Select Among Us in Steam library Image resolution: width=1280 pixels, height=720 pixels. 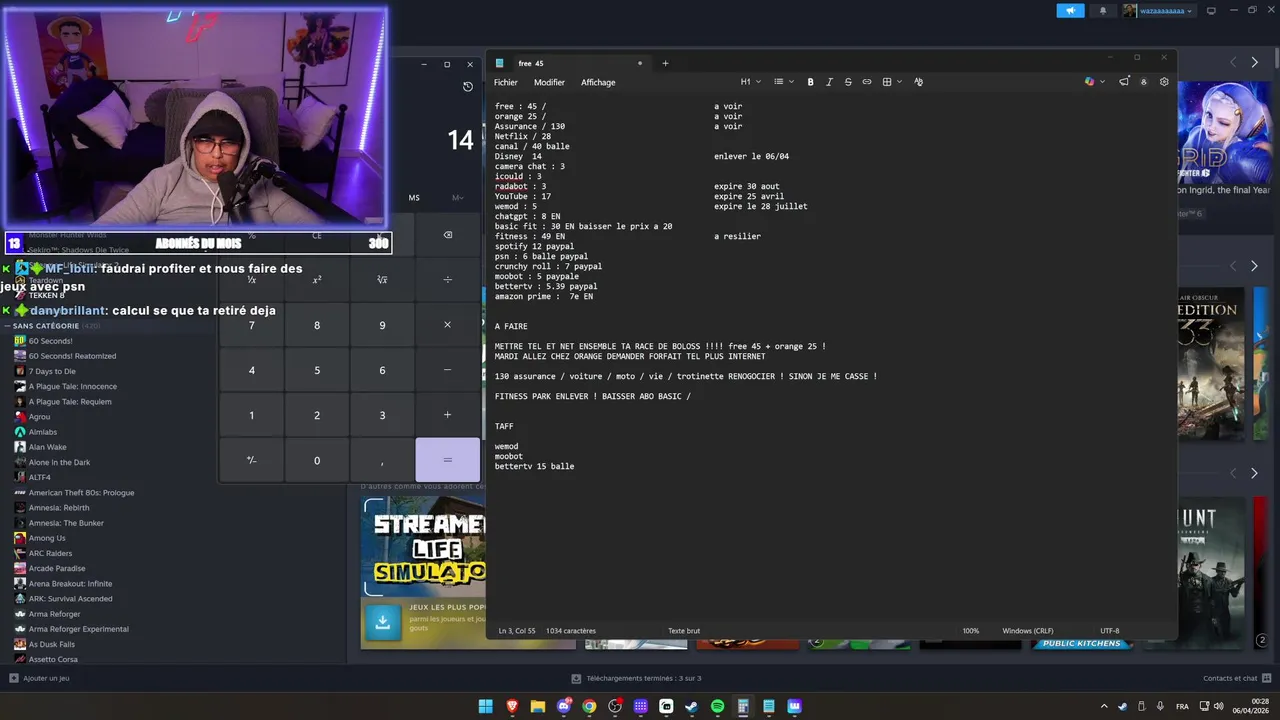click(47, 538)
